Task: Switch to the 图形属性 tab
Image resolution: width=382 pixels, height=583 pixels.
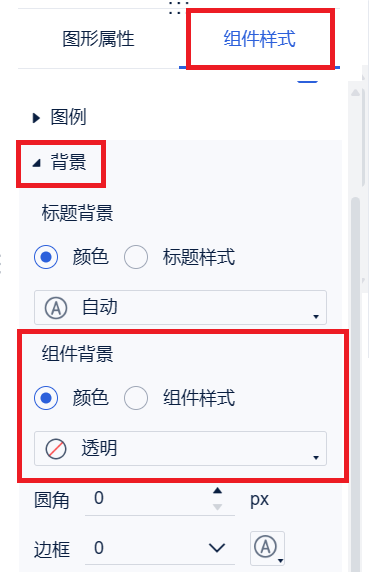Action: [x=98, y=39]
